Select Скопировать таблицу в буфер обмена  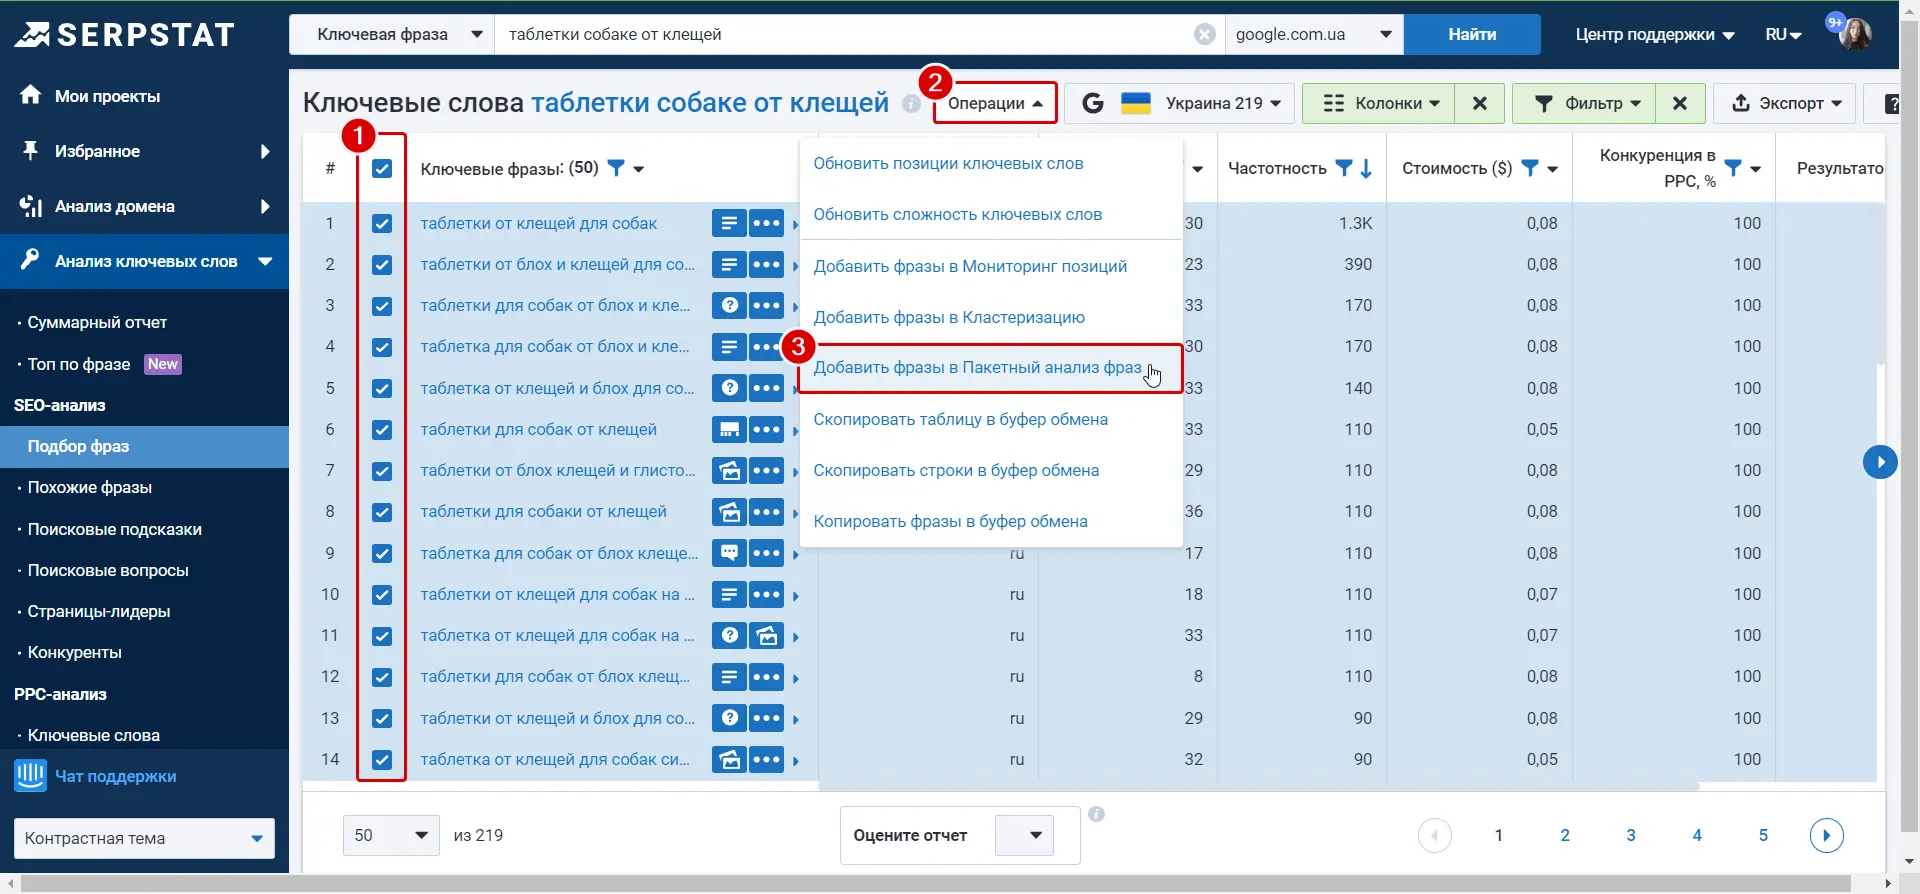(x=960, y=419)
